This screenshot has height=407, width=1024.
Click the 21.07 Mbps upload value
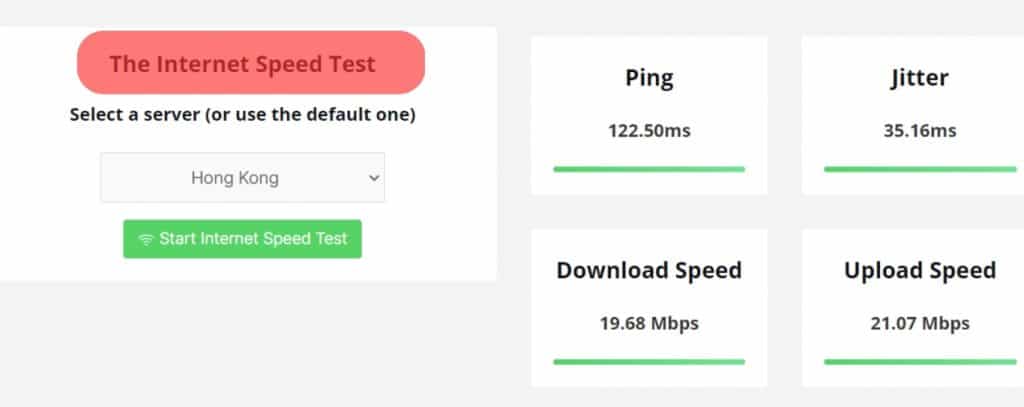pos(919,324)
